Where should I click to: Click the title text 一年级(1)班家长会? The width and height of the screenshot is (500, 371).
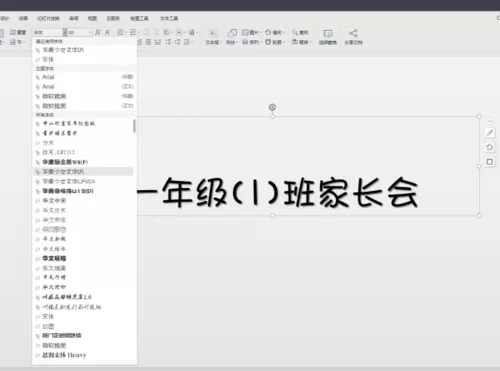[277, 193]
